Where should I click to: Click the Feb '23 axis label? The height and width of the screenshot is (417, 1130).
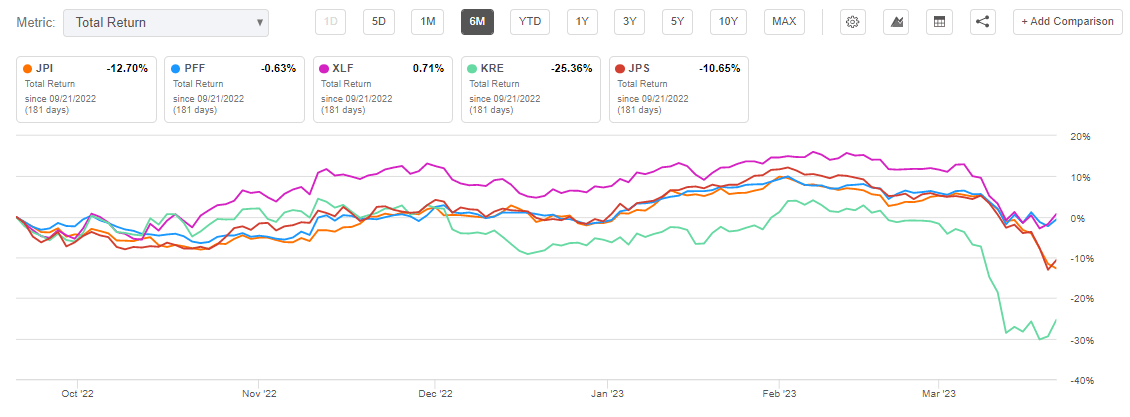(x=780, y=394)
